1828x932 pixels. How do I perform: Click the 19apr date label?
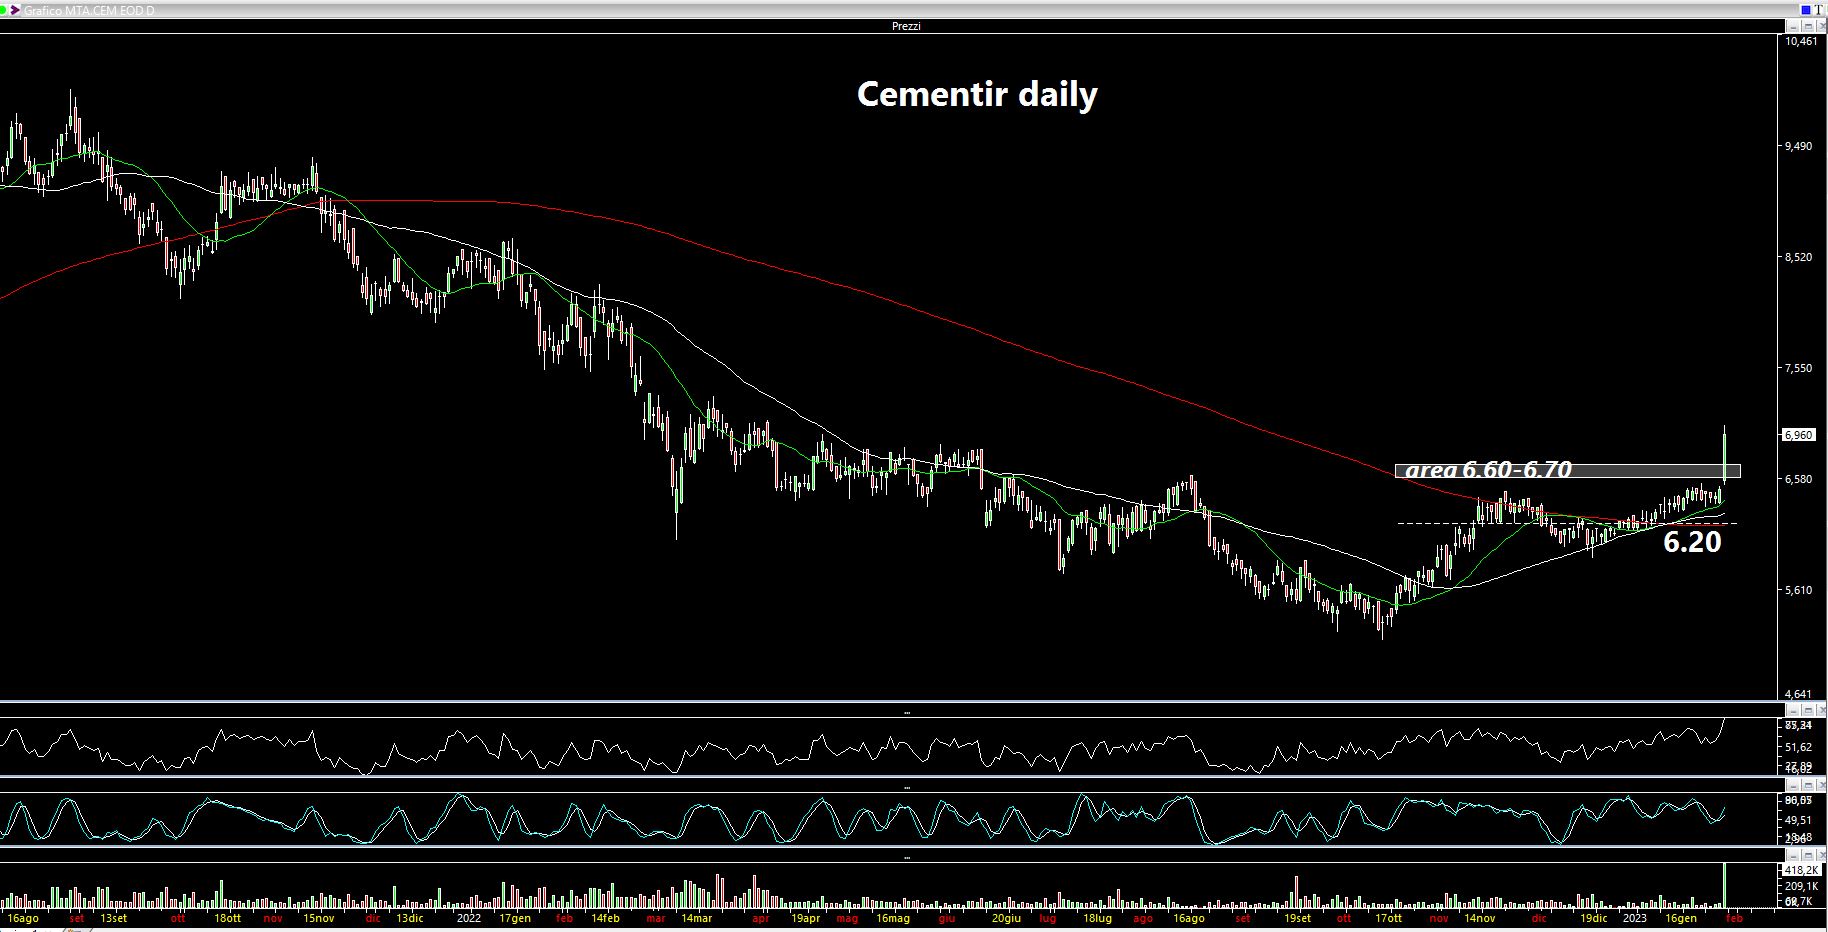805,918
